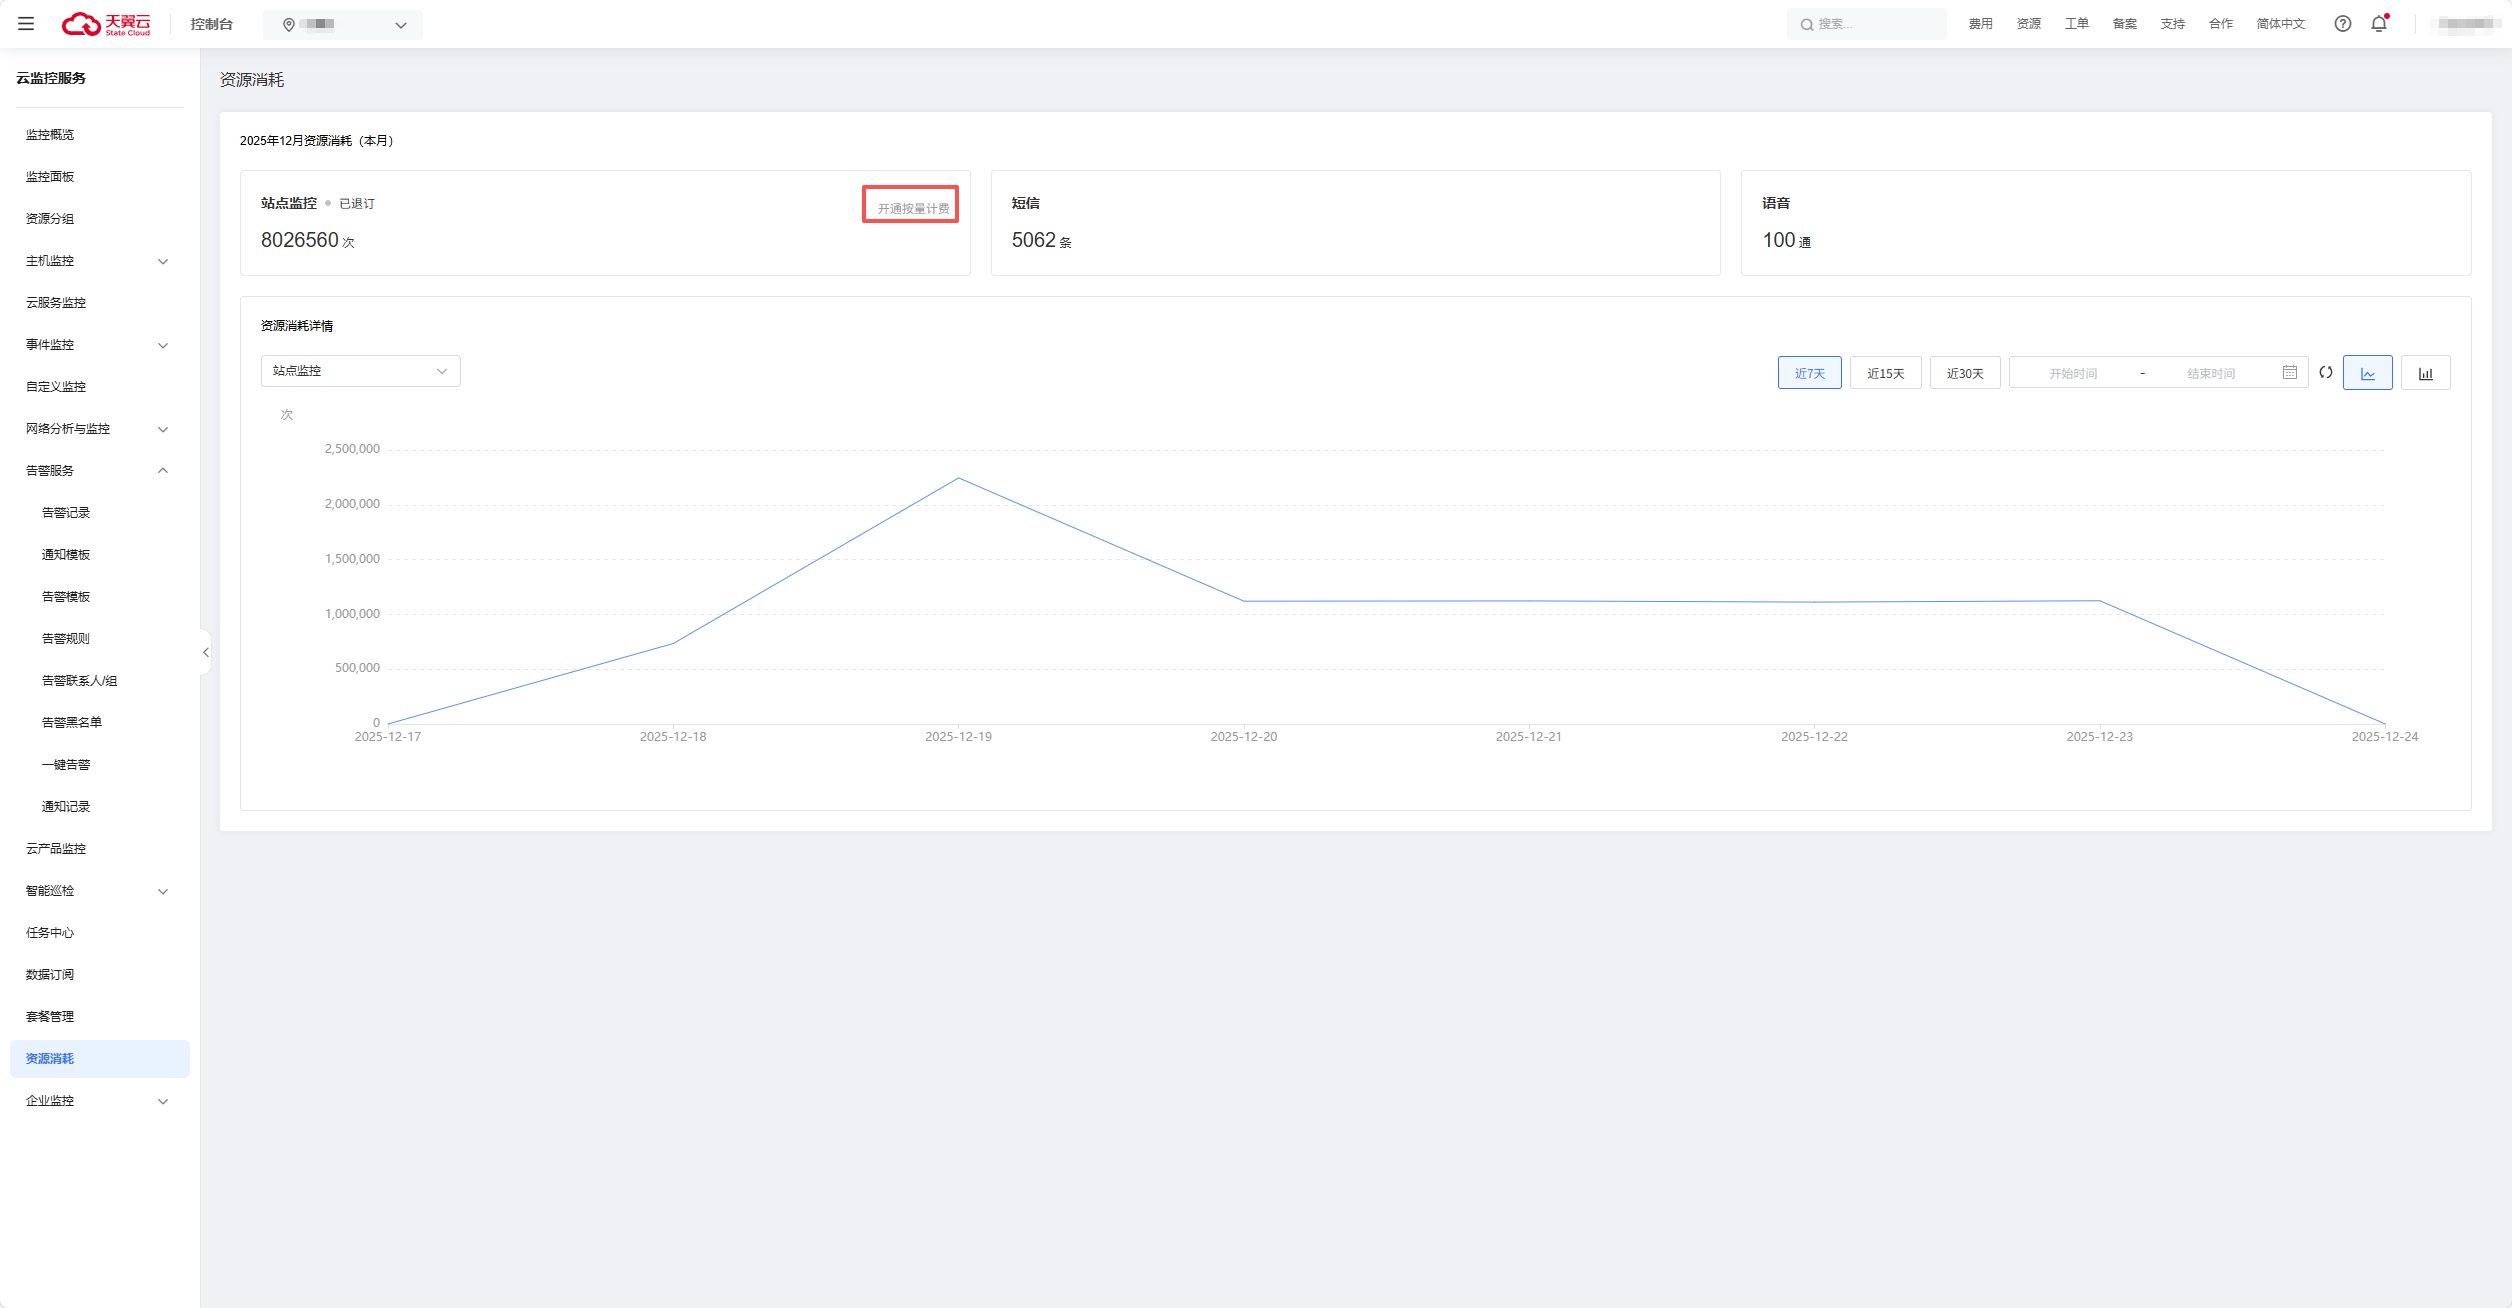This screenshot has height=1308, width=2512.
Task: Go to 套餐管理 in the sidebar
Action: coord(50,1017)
